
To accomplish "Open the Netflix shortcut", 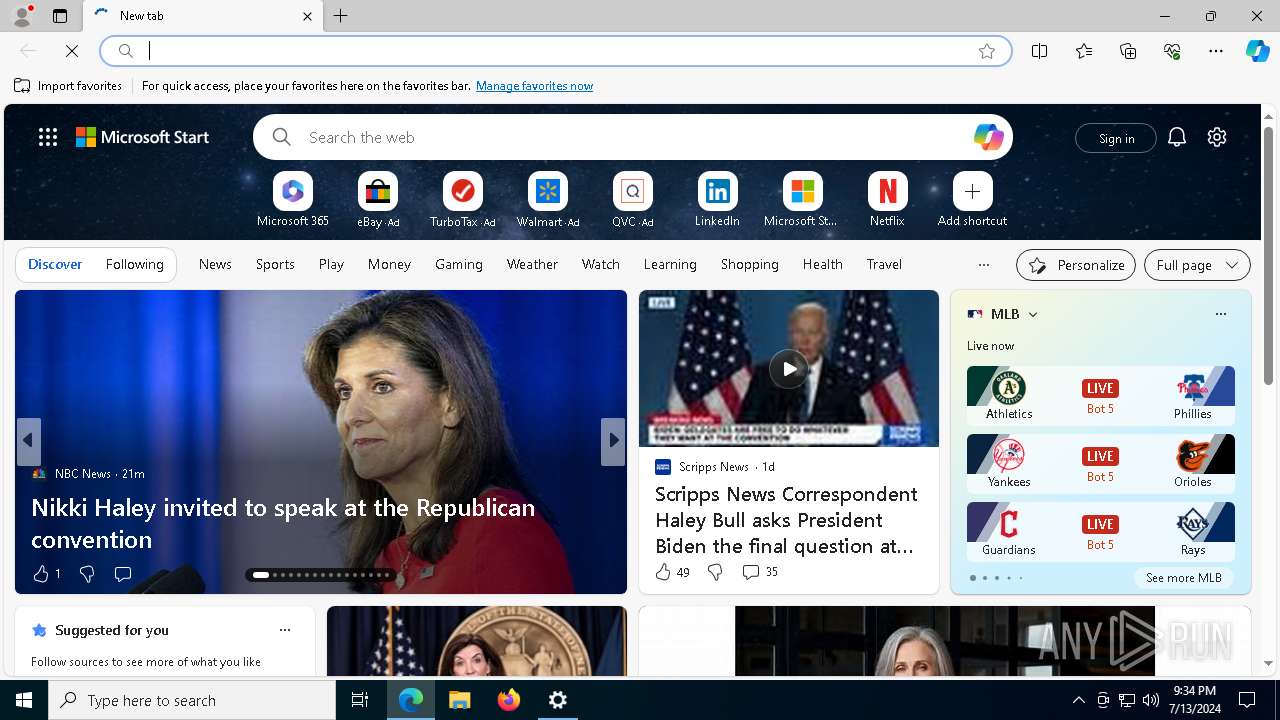I will 887,200.
